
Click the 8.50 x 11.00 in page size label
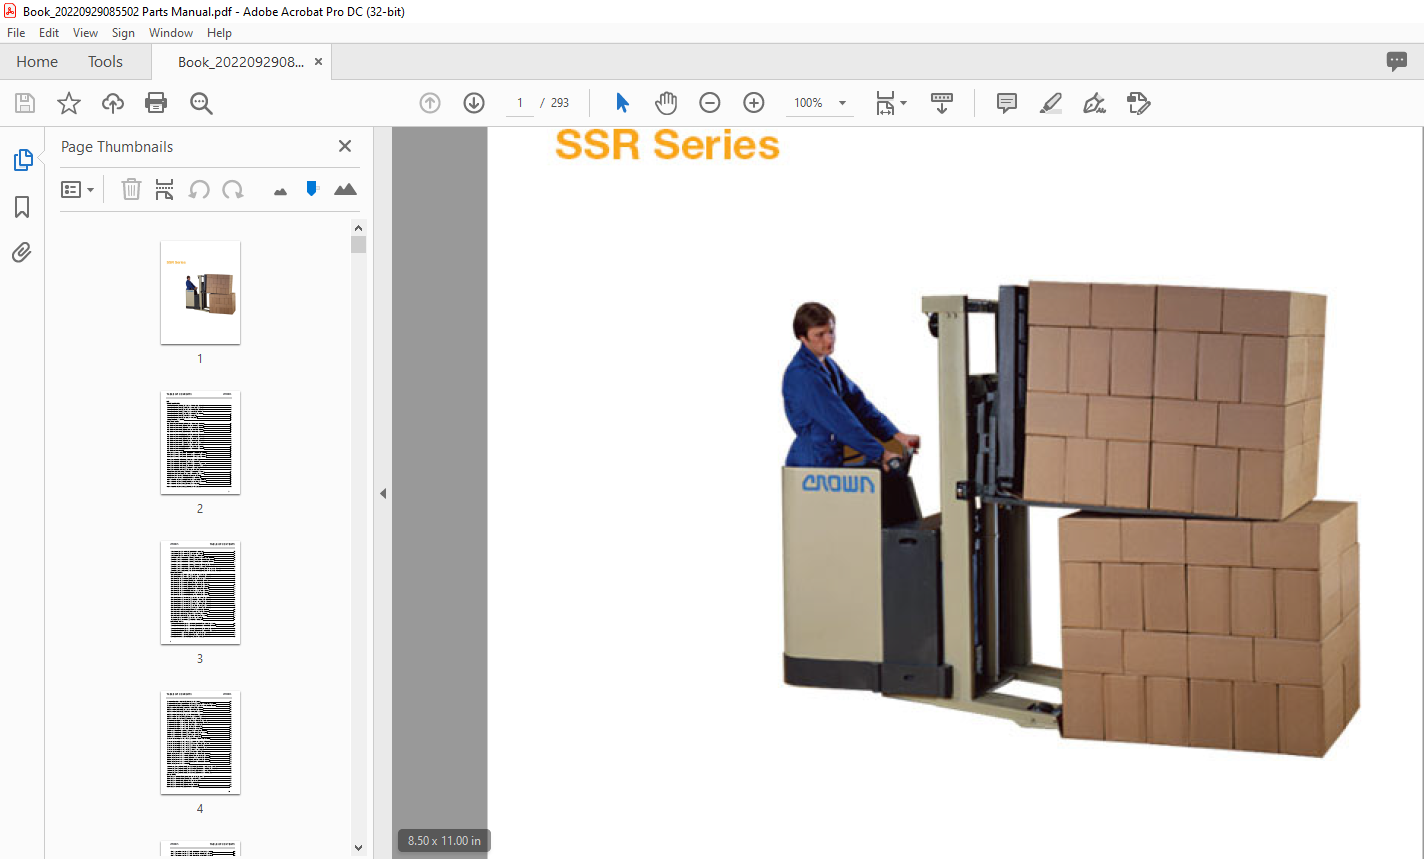click(x=444, y=841)
